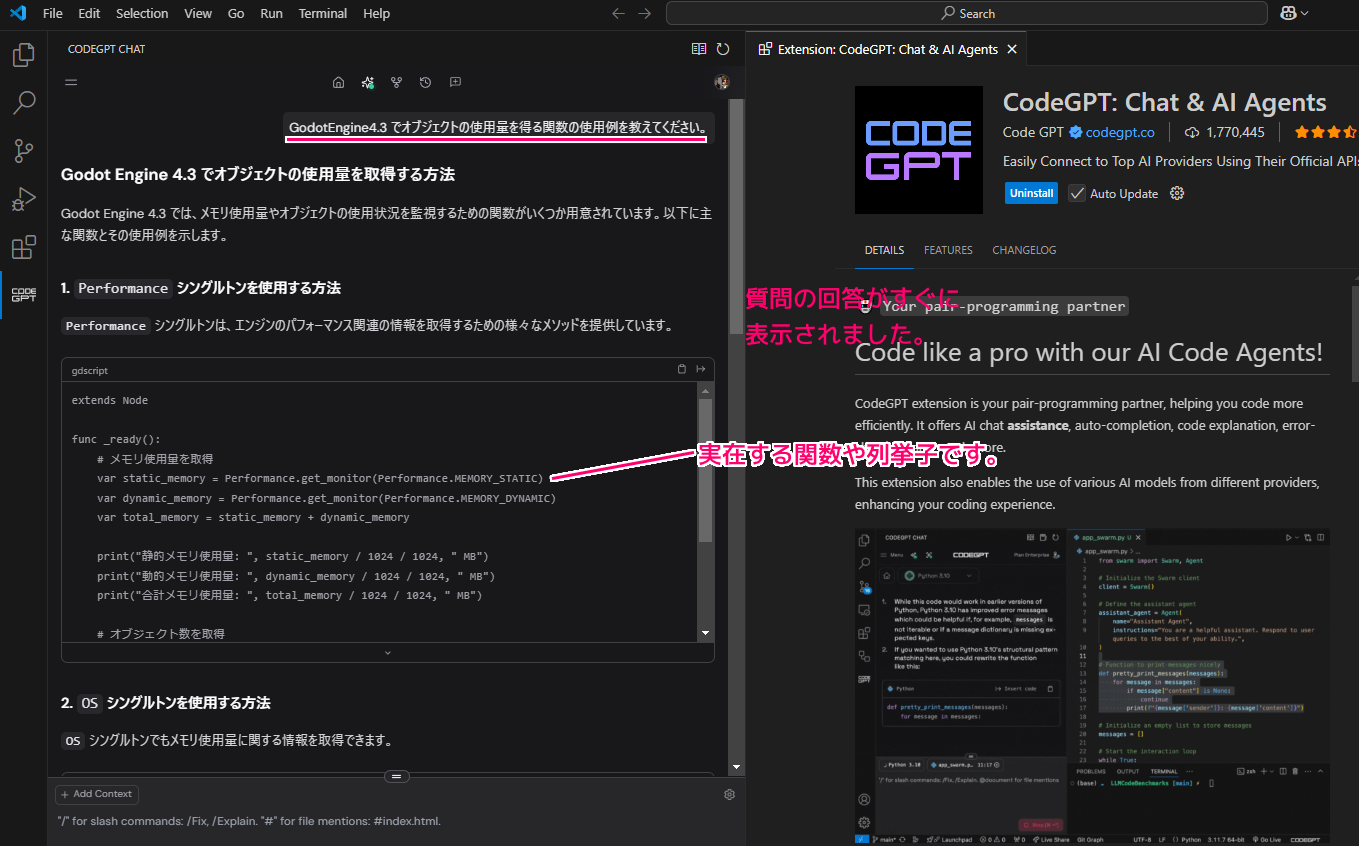
Task: Go back with the left arrow in title bar
Action: (x=618, y=13)
